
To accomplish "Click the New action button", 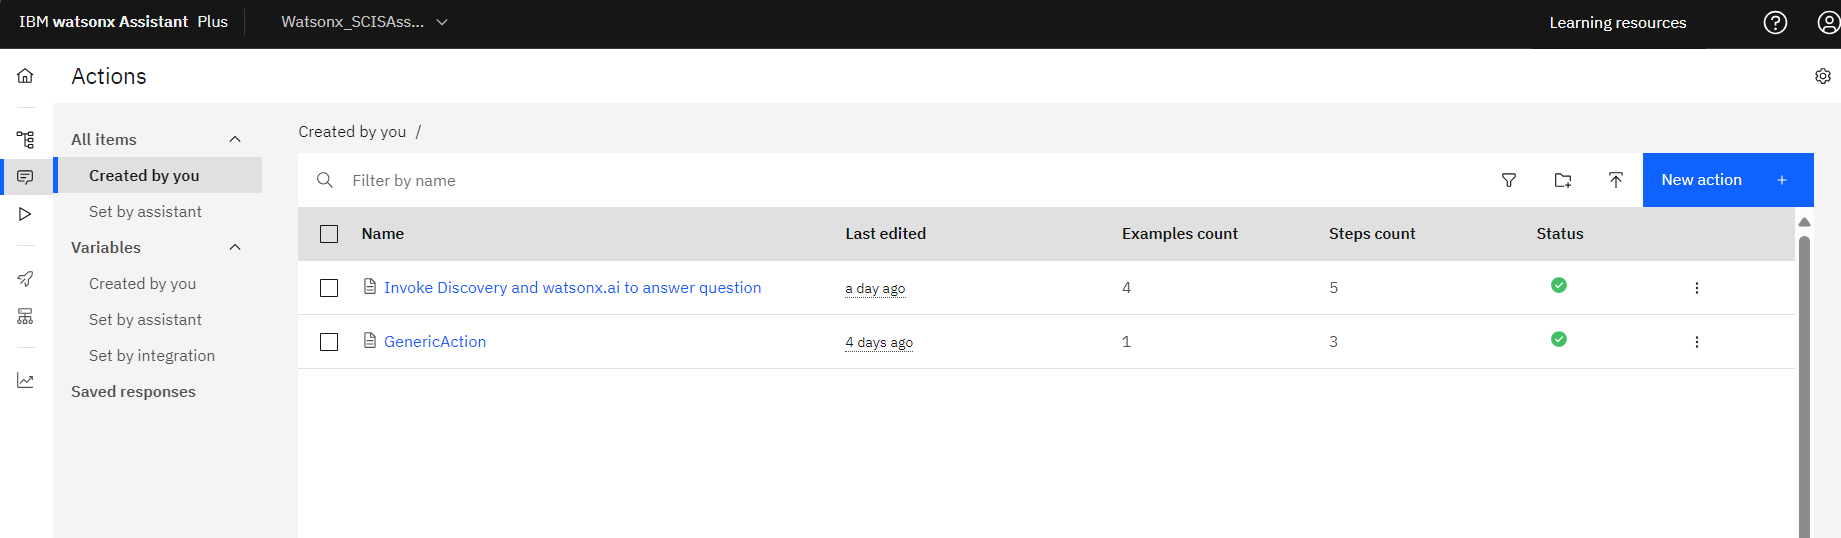I will [1727, 180].
